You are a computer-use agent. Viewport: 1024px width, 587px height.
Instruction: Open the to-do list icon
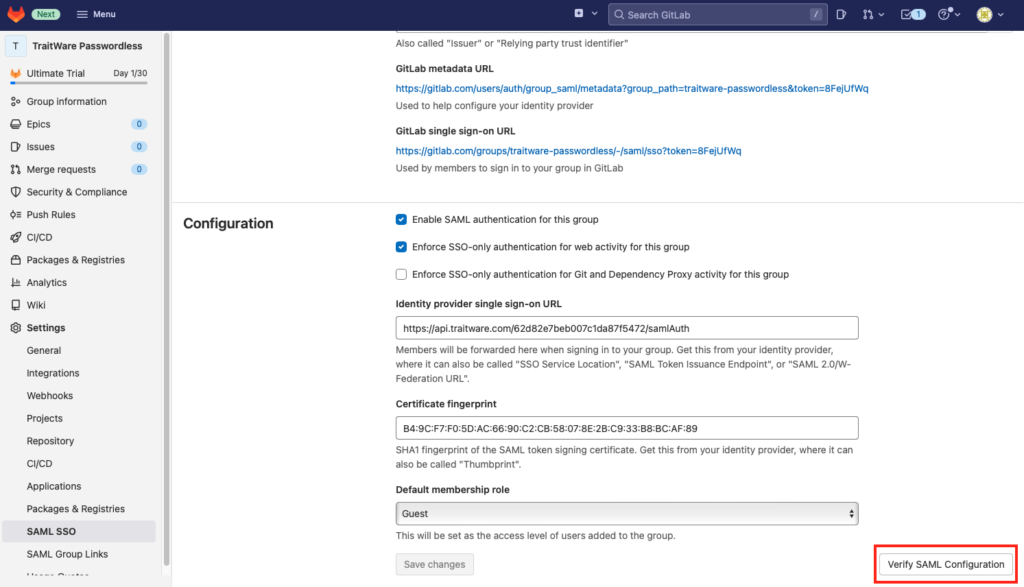point(906,14)
